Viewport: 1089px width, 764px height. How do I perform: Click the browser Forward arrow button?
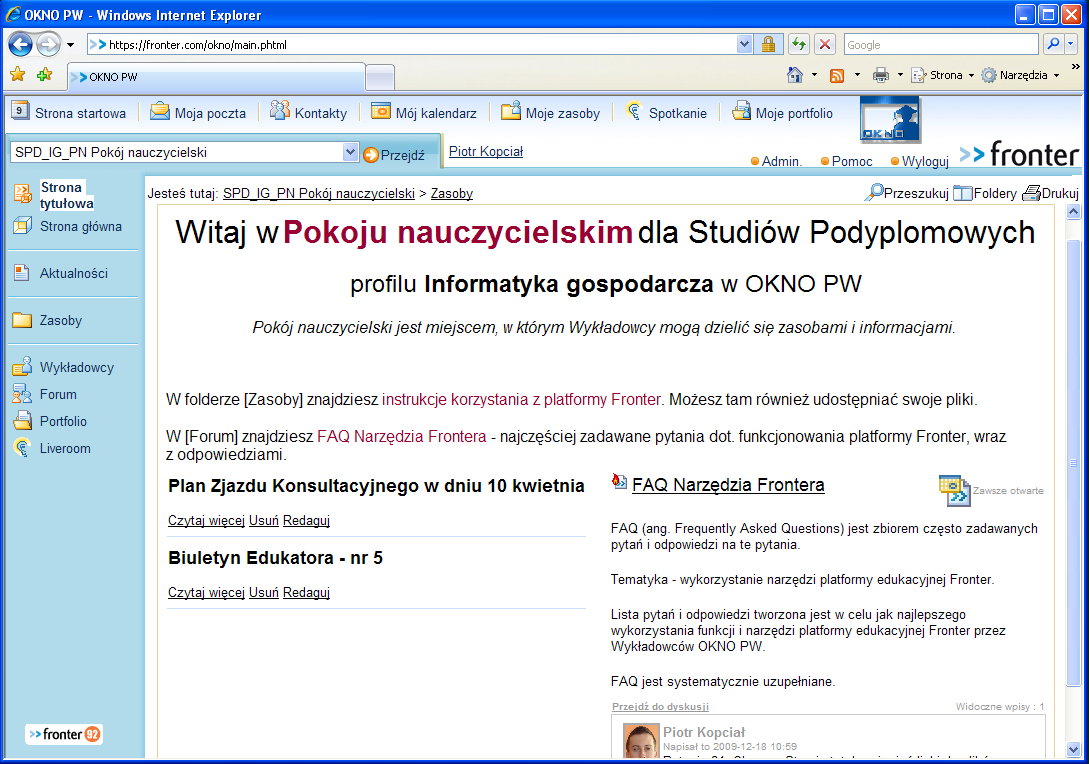(48, 44)
